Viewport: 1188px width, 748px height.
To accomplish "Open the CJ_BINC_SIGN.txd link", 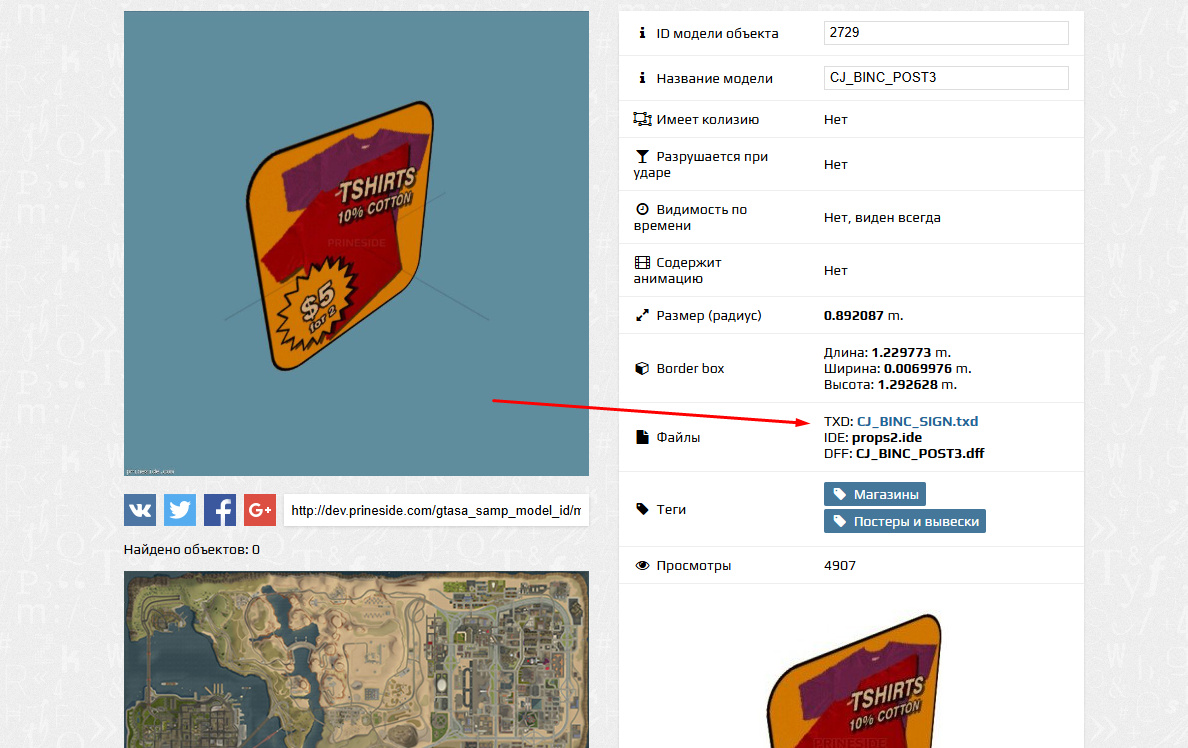I will [x=917, y=422].
